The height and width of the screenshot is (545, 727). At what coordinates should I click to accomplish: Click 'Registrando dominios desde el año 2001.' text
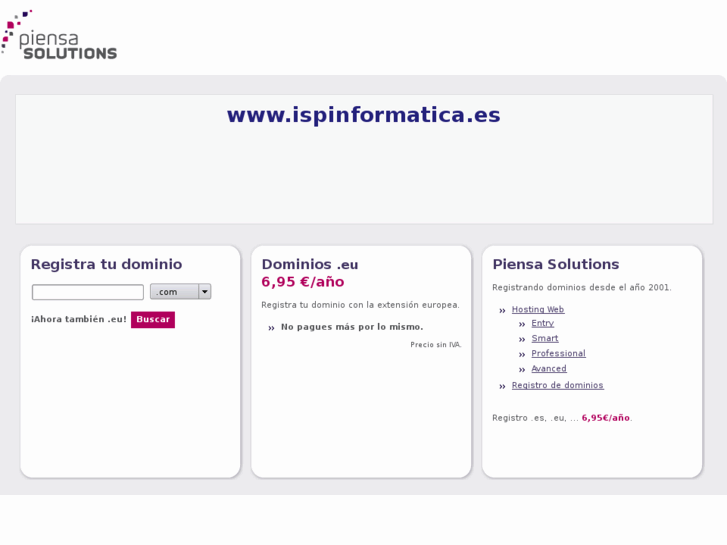[582, 288]
